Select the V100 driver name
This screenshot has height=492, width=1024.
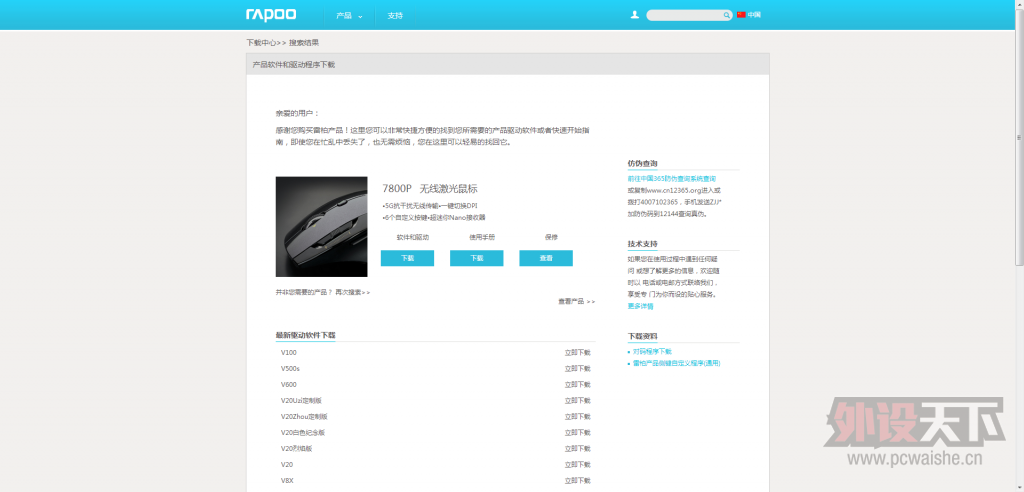(x=289, y=352)
